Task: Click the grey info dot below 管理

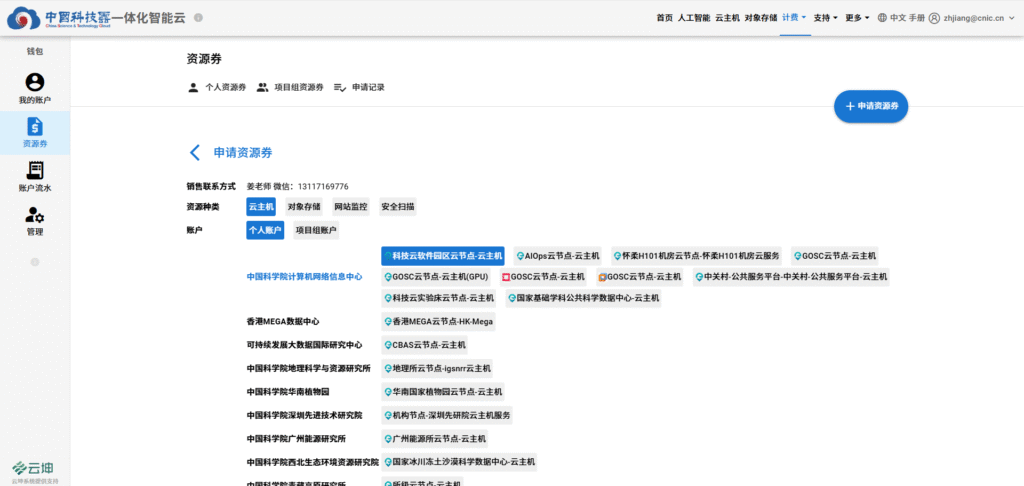Action: coord(35,262)
